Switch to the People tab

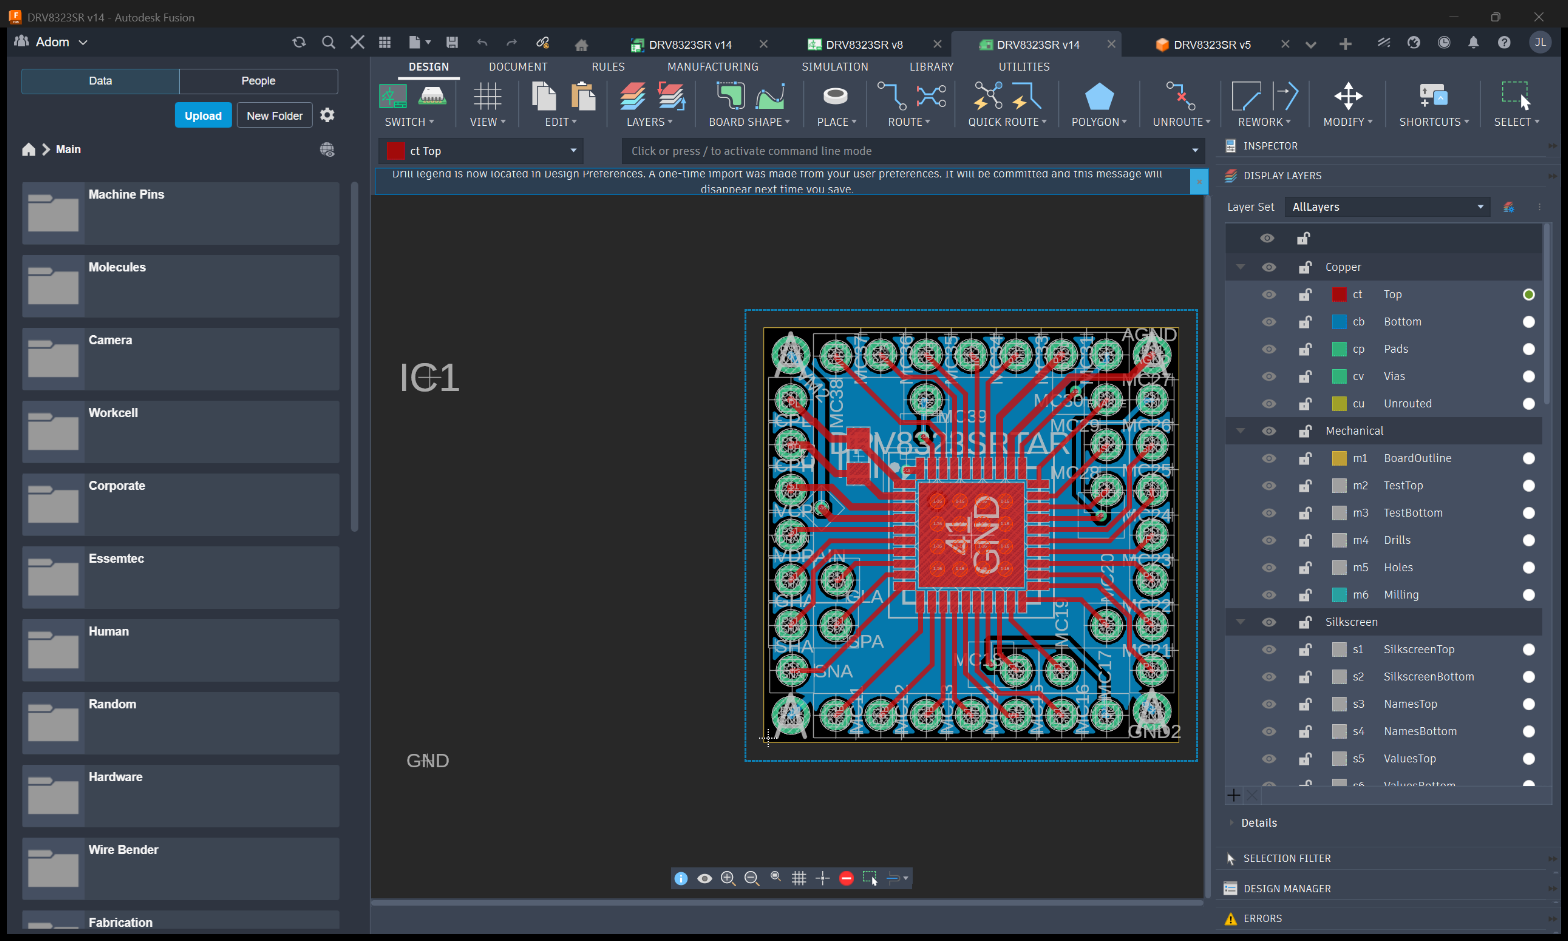pyautogui.click(x=258, y=81)
